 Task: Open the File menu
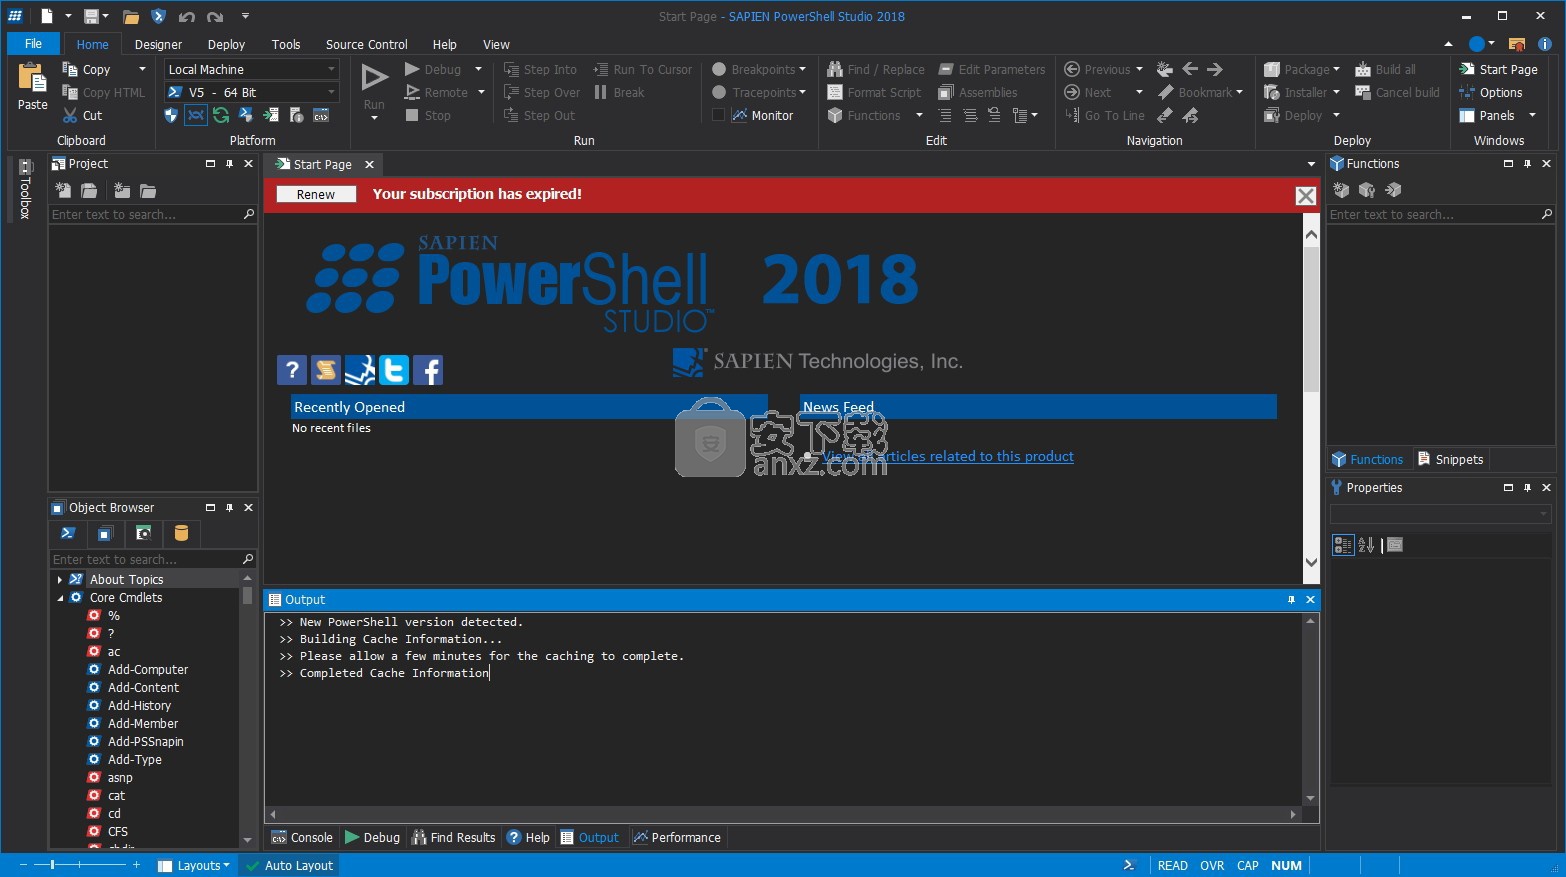point(33,44)
